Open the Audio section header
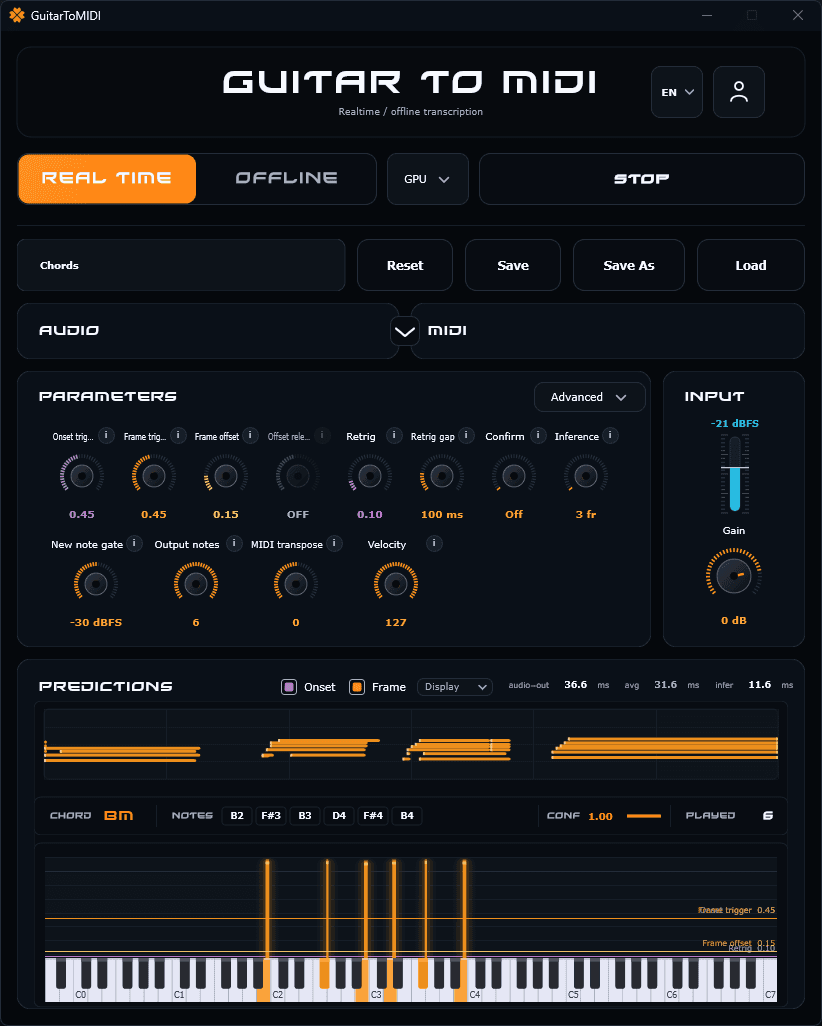Viewport: 822px width, 1026px height. pos(207,331)
